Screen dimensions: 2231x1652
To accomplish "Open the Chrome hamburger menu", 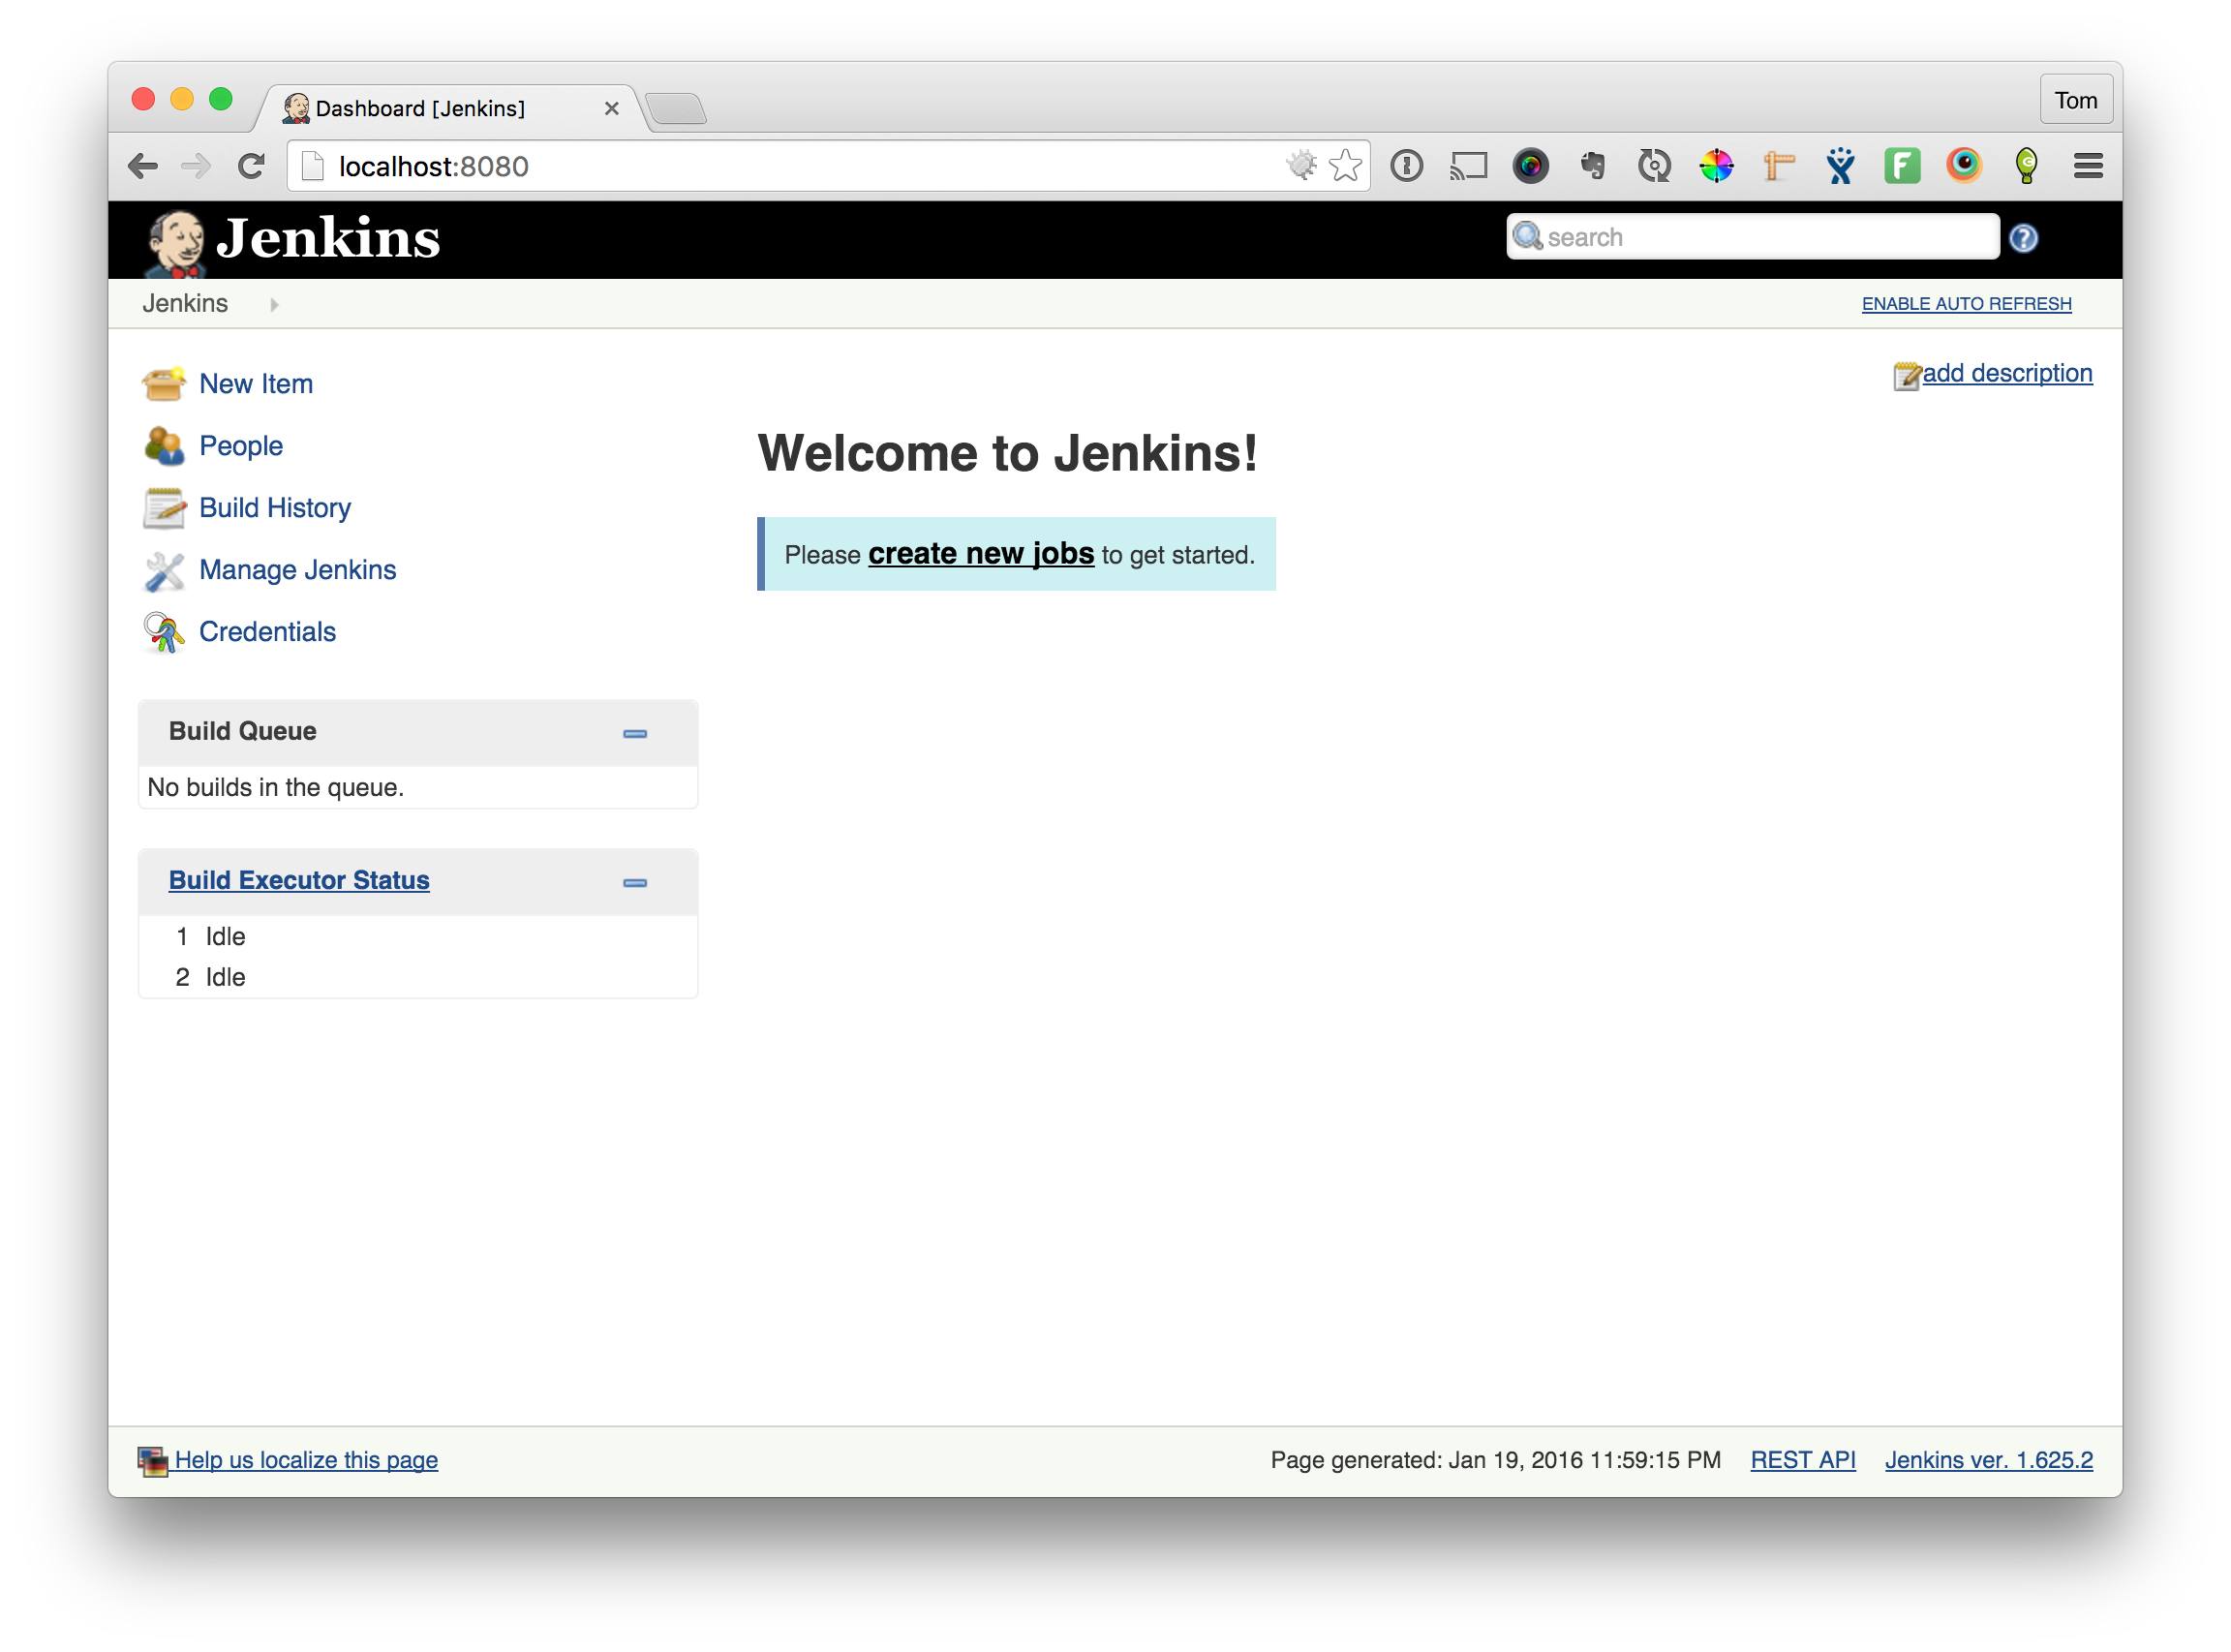I will coord(2088,166).
